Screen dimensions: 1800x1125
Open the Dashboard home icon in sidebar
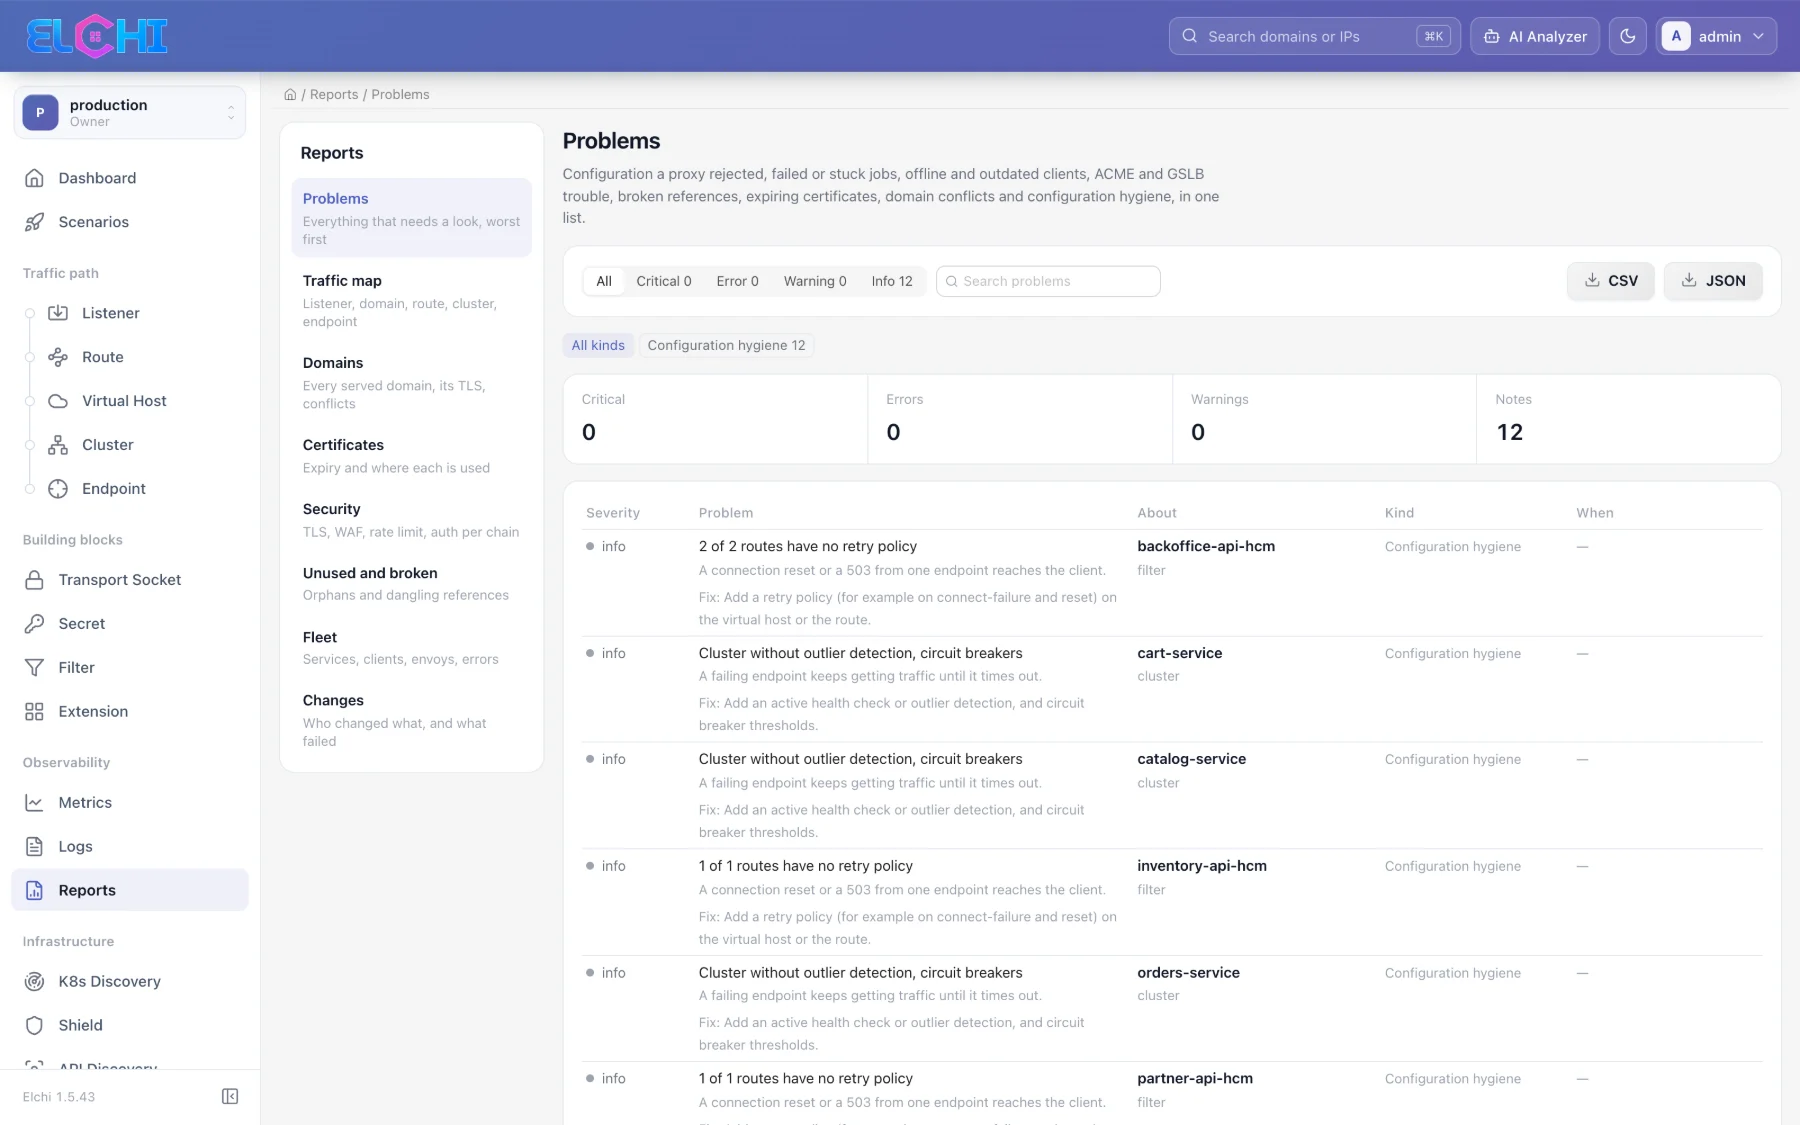pos(34,178)
